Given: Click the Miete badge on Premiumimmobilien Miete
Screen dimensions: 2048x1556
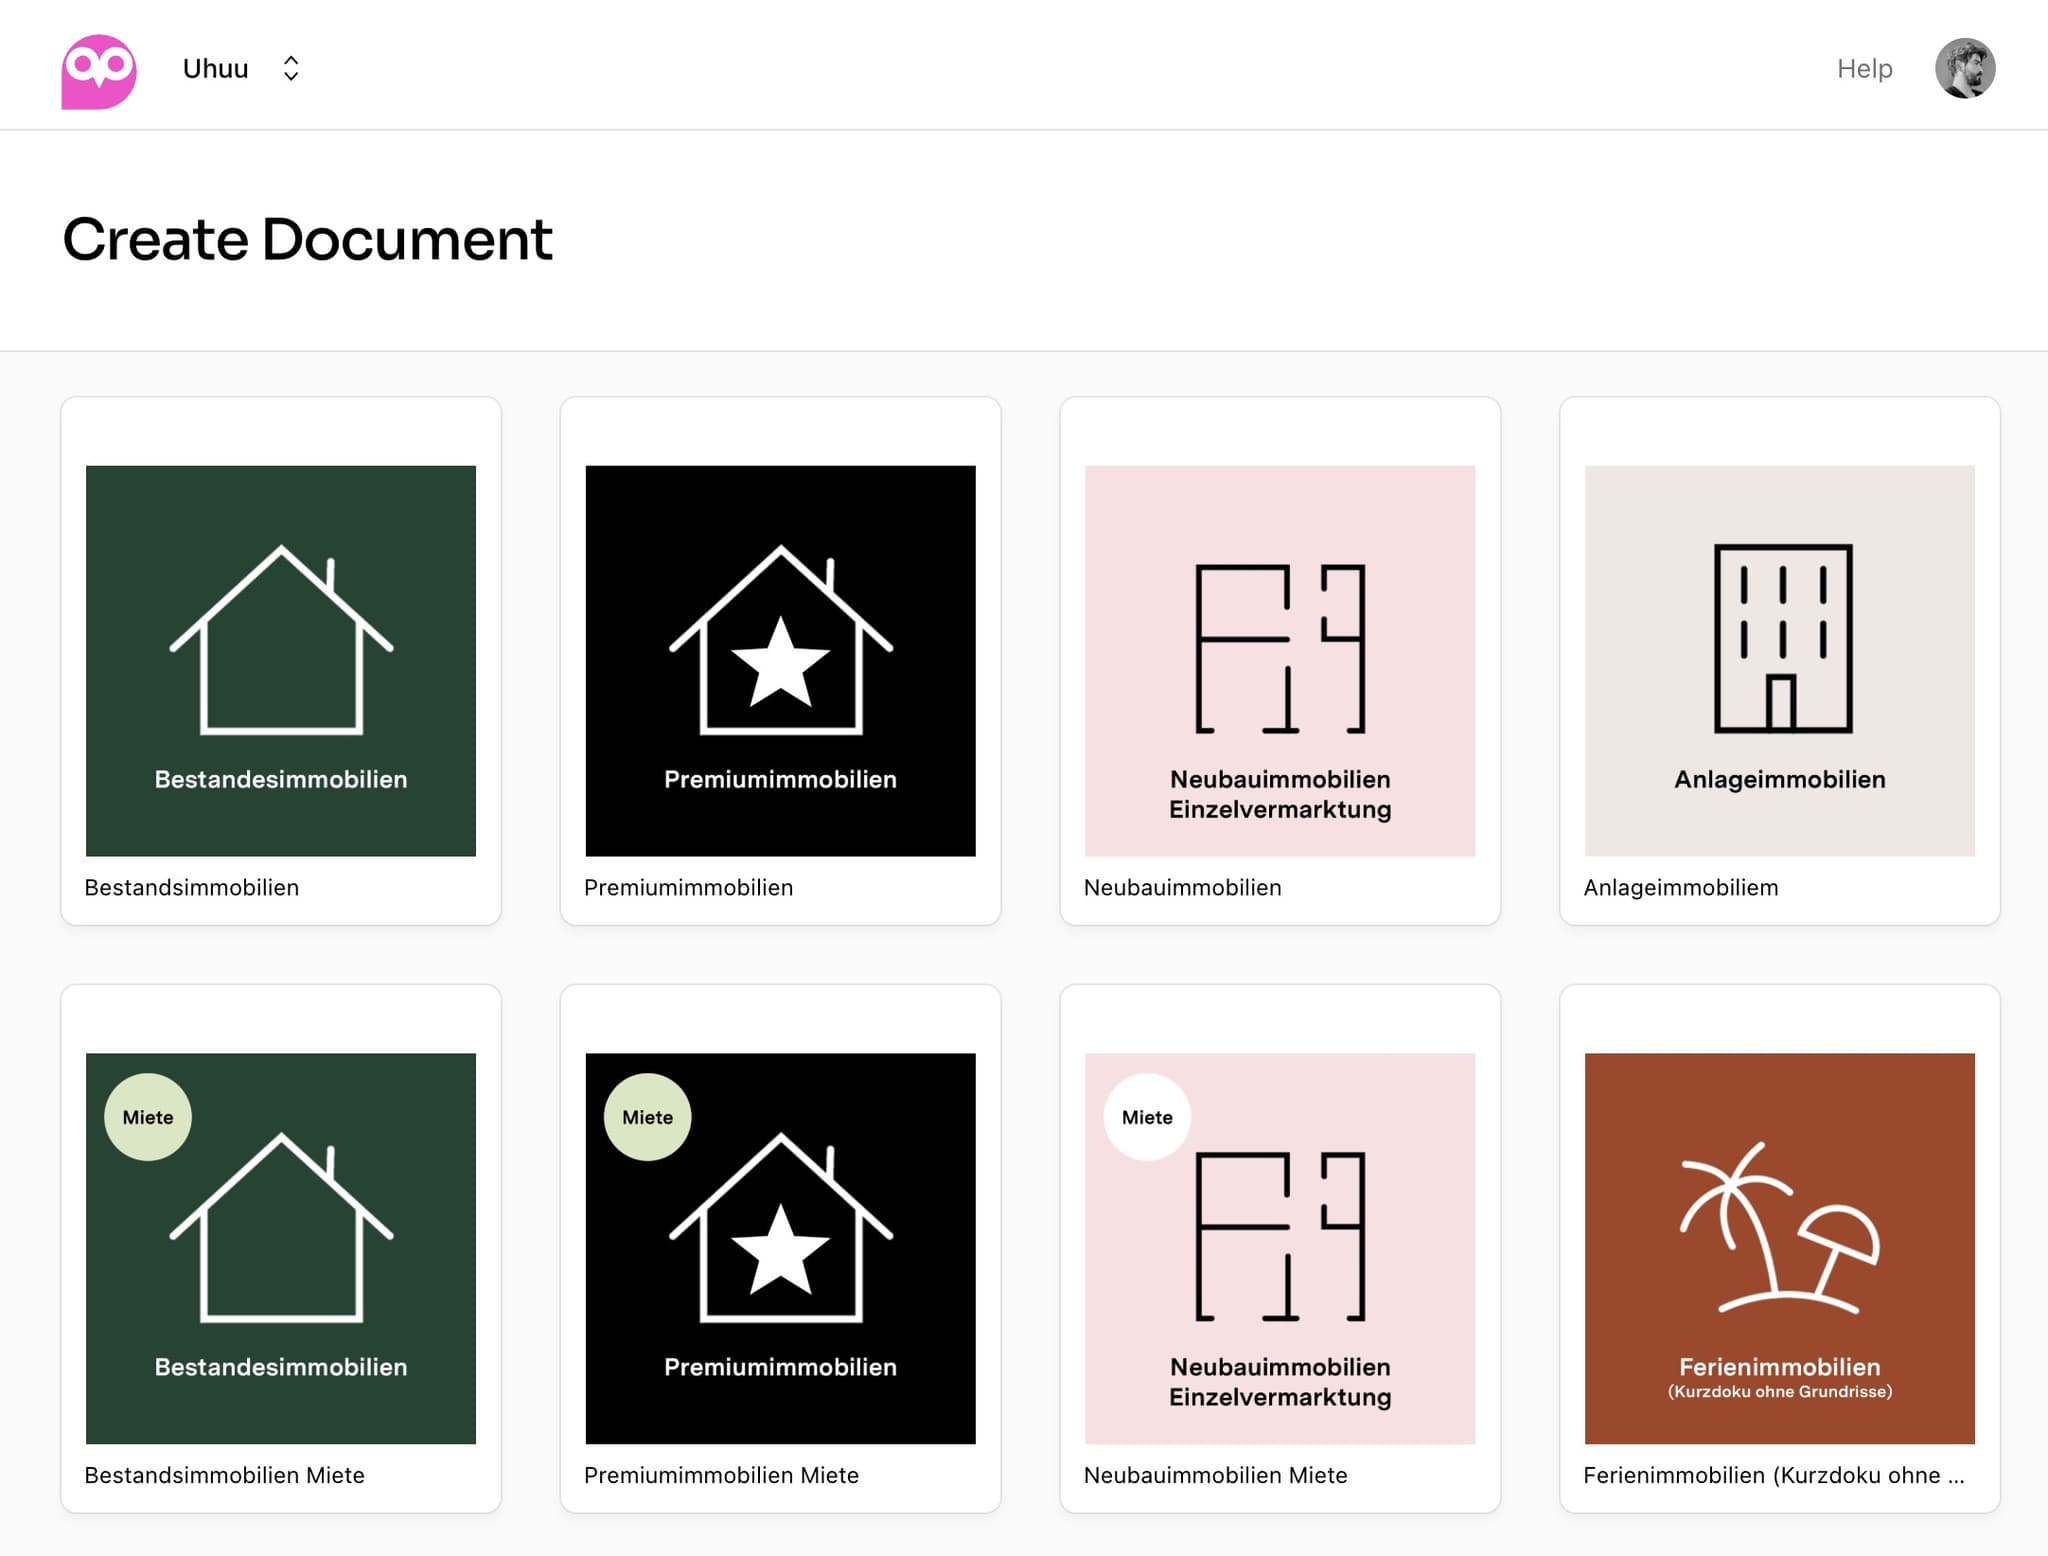Looking at the screenshot, I should click(647, 1117).
